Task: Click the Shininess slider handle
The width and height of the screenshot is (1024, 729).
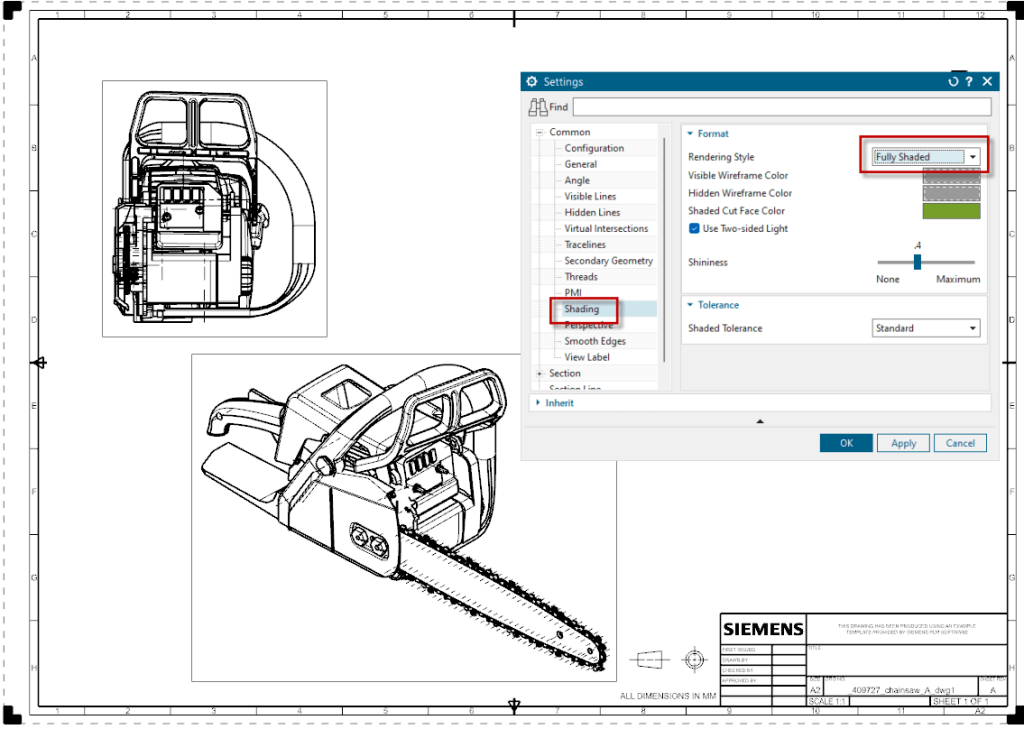Action: pyautogui.click(x=917, y=262)
